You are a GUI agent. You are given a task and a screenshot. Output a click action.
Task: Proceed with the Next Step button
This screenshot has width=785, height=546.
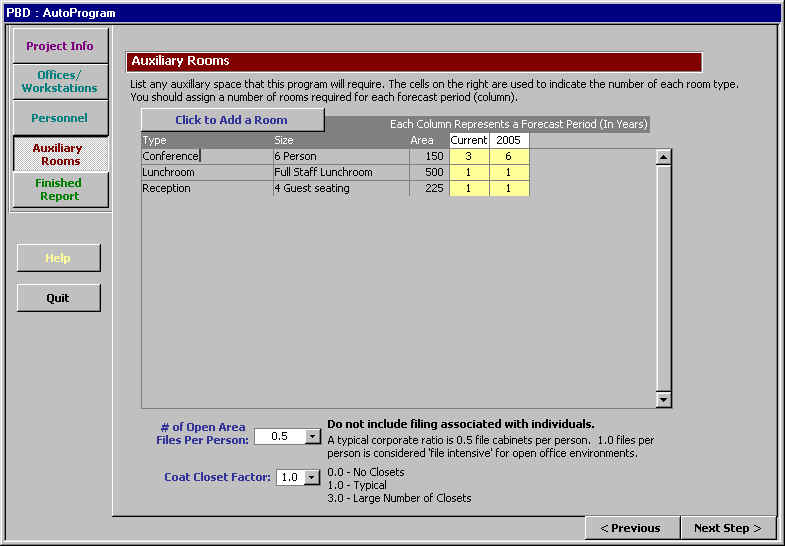click(727, 528)
